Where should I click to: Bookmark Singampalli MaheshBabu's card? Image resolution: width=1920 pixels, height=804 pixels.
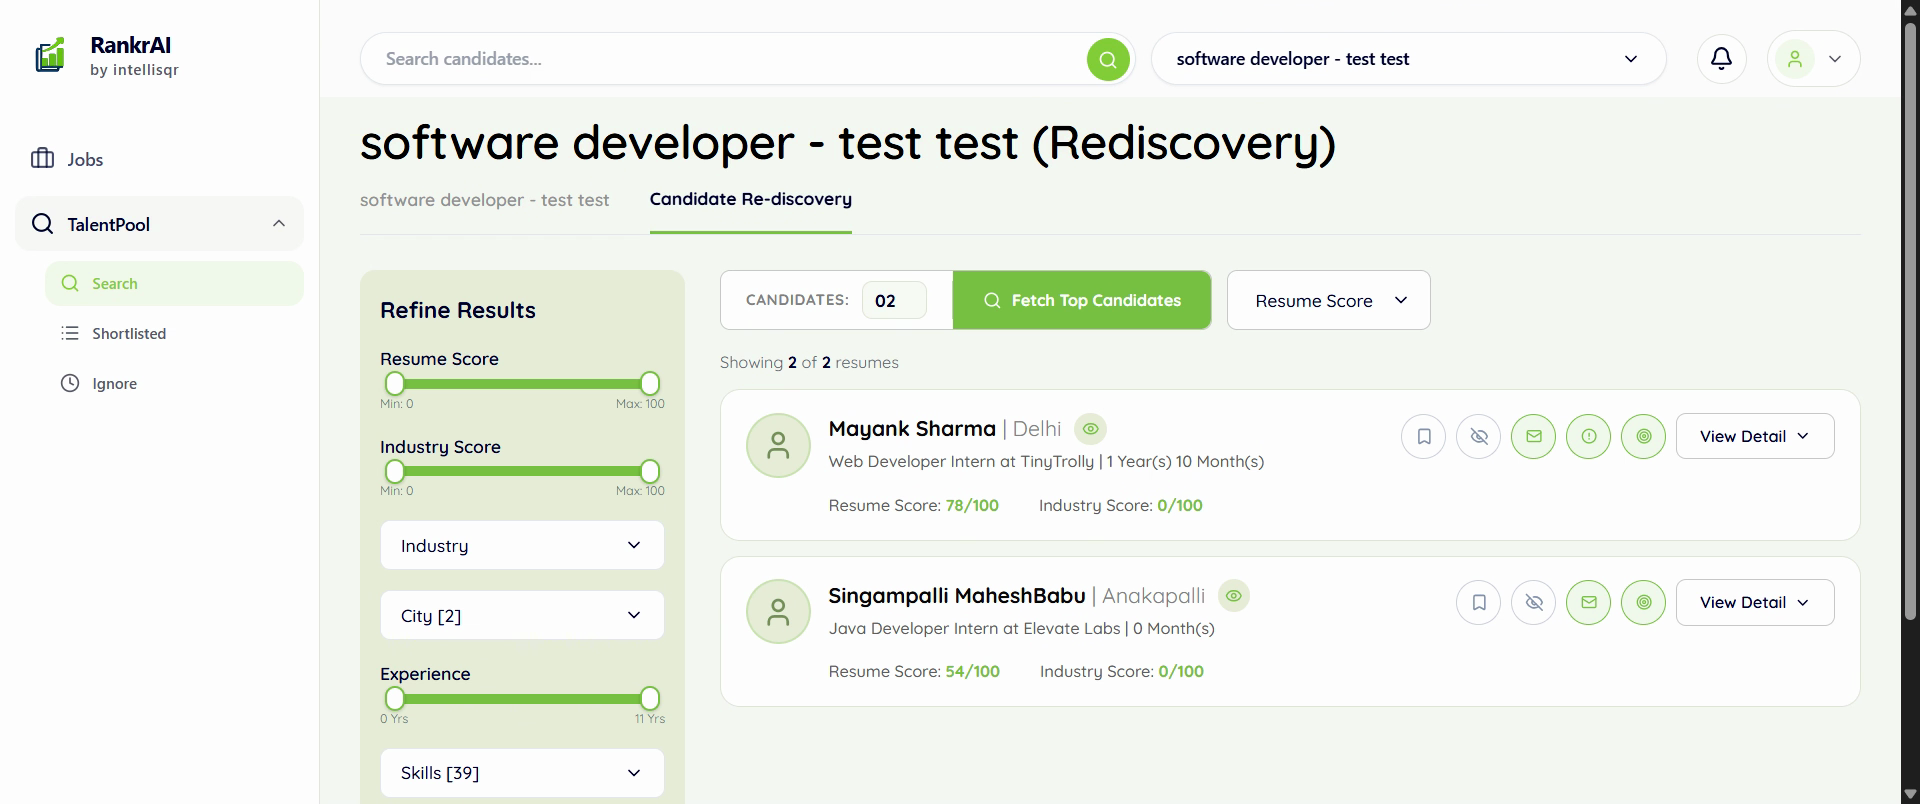tap(1478, 602)
